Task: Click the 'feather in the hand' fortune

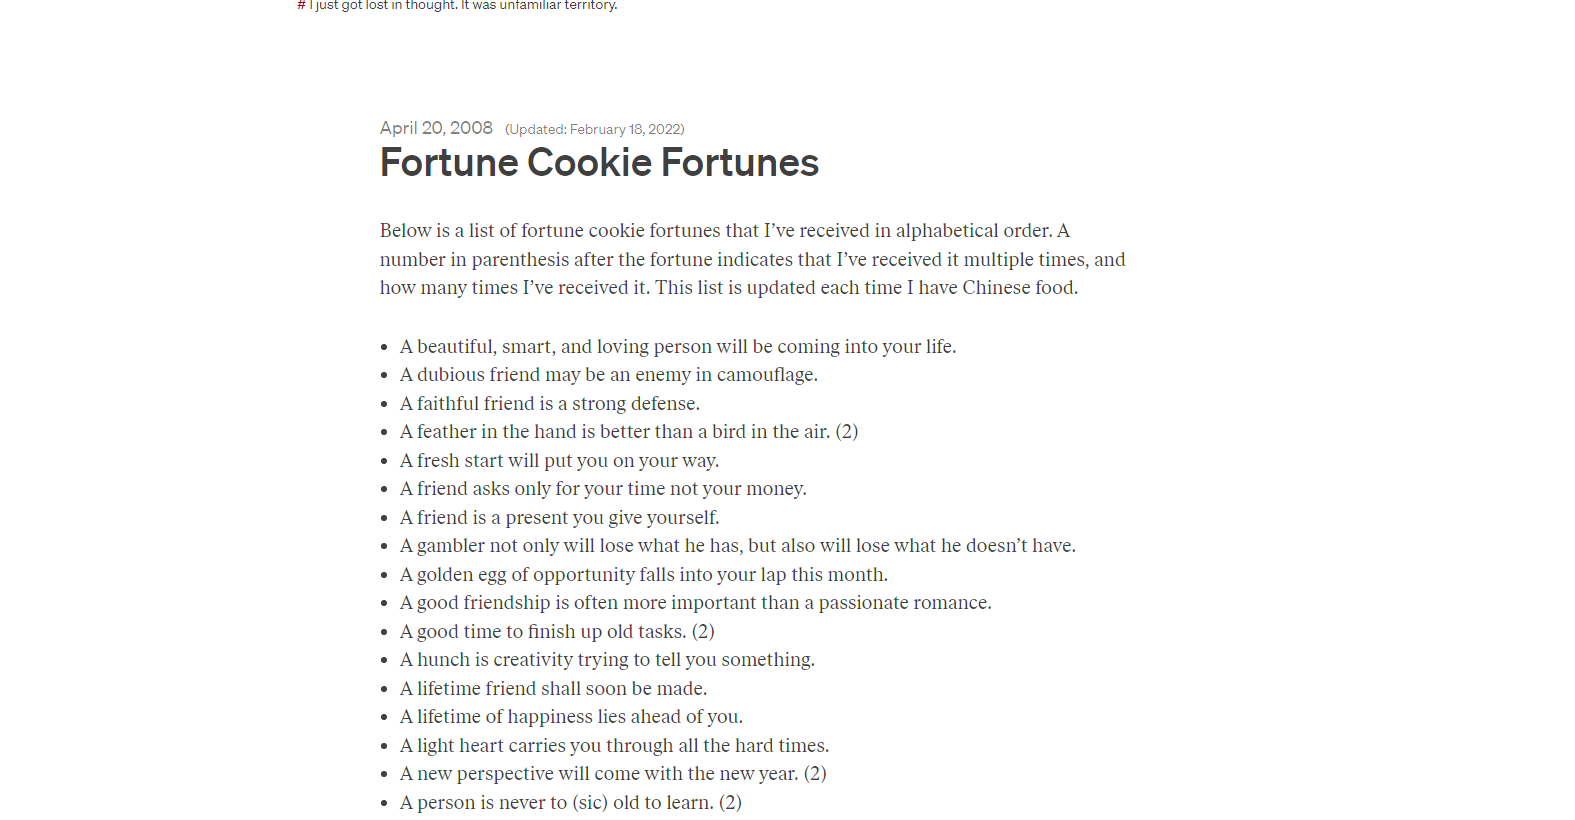Action: tap(628, 432)
